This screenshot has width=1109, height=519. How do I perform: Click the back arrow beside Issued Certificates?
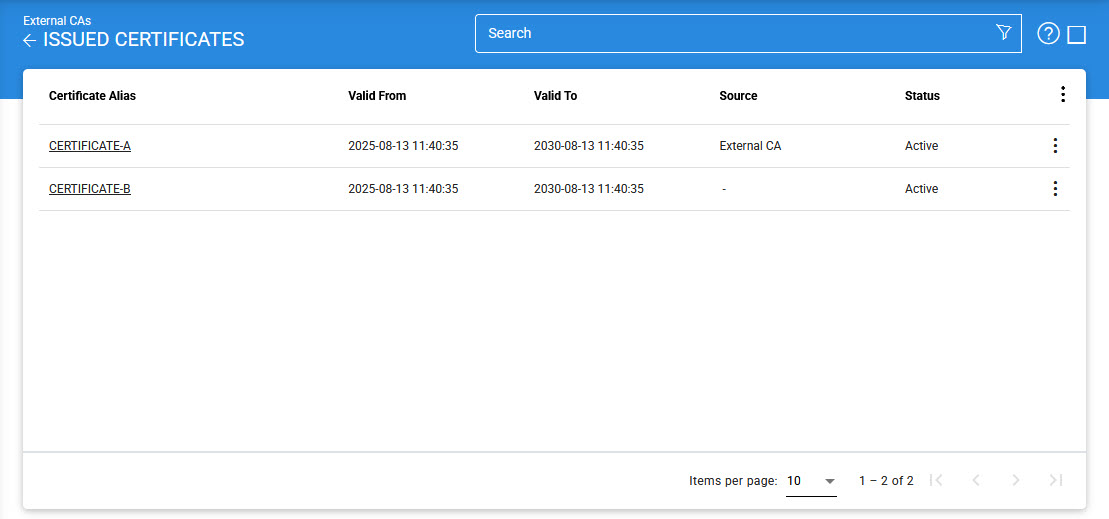point(30,41)
